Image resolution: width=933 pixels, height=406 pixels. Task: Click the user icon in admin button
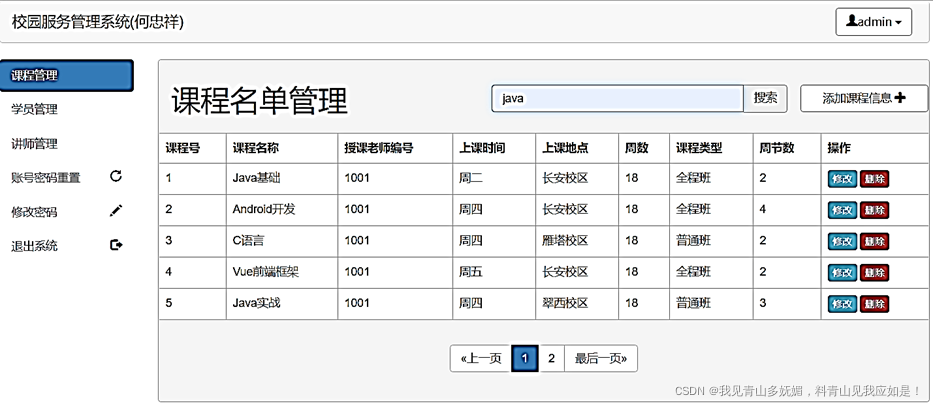[x=851, y=21]
